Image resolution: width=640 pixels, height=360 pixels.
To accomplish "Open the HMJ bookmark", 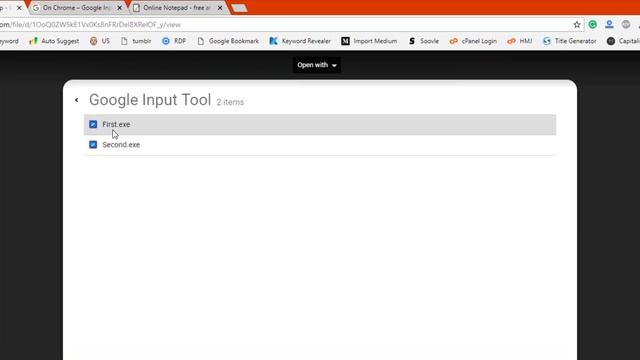I will [520, 41].
